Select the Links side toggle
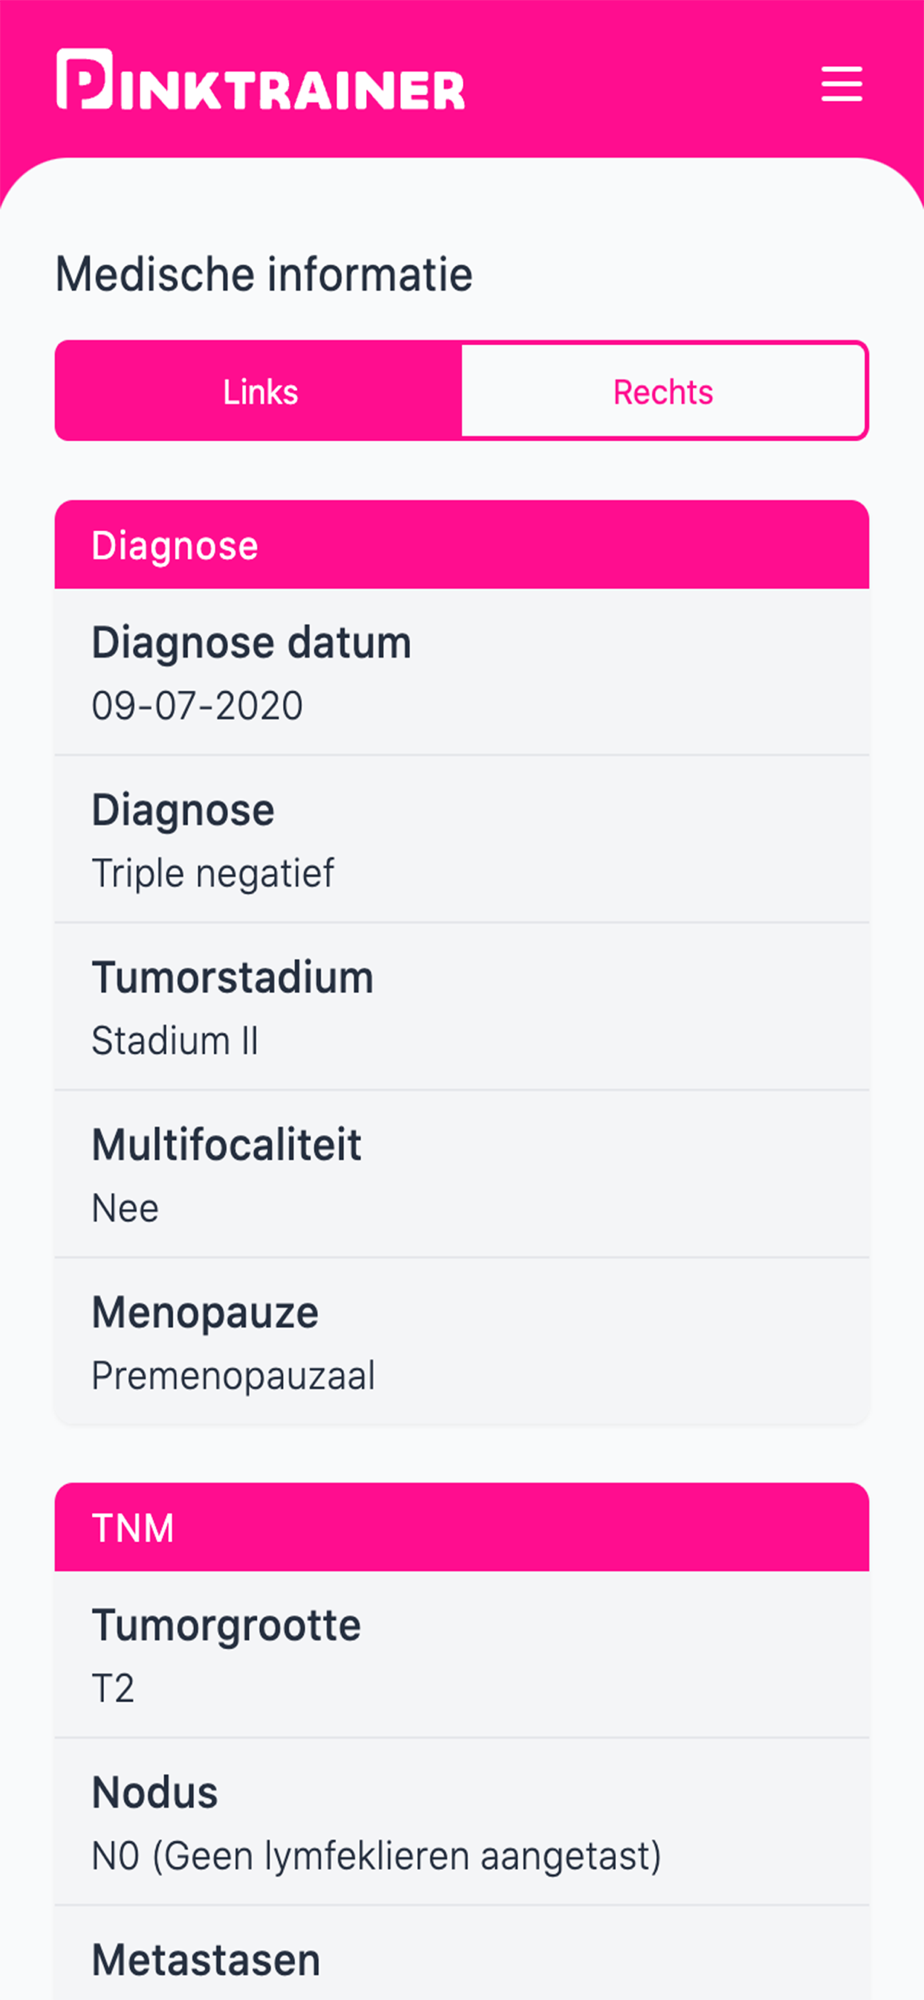The height and width of the screenshot is (2000, 924). coord(259,391)
